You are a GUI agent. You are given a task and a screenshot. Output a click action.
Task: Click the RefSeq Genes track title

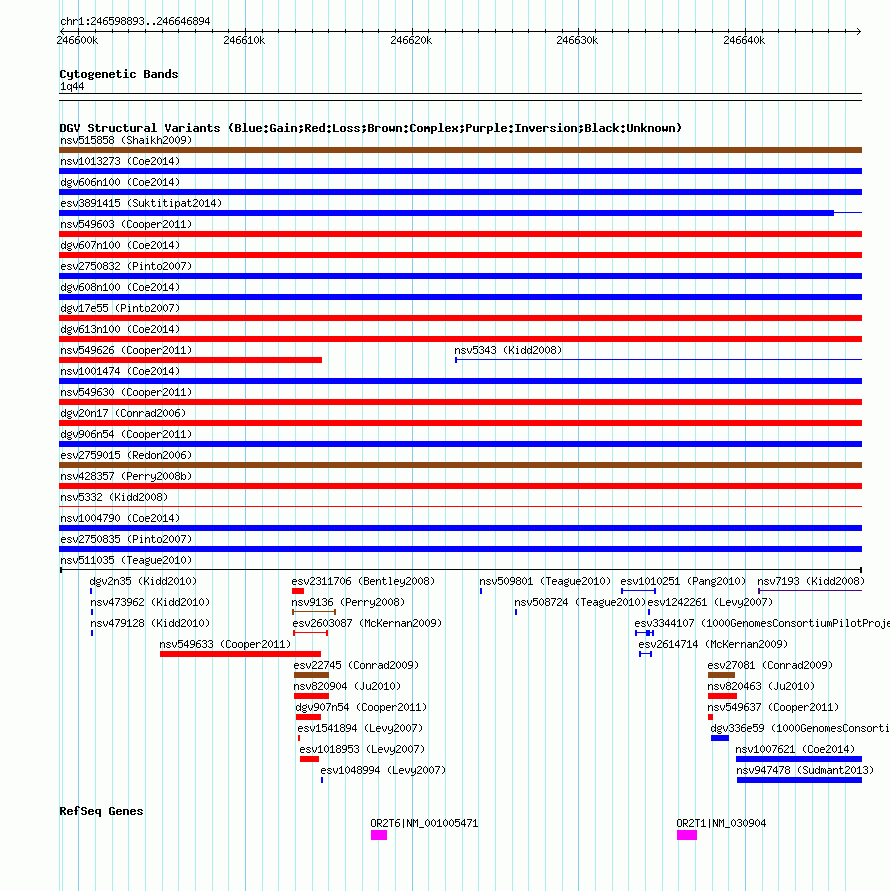101,811
